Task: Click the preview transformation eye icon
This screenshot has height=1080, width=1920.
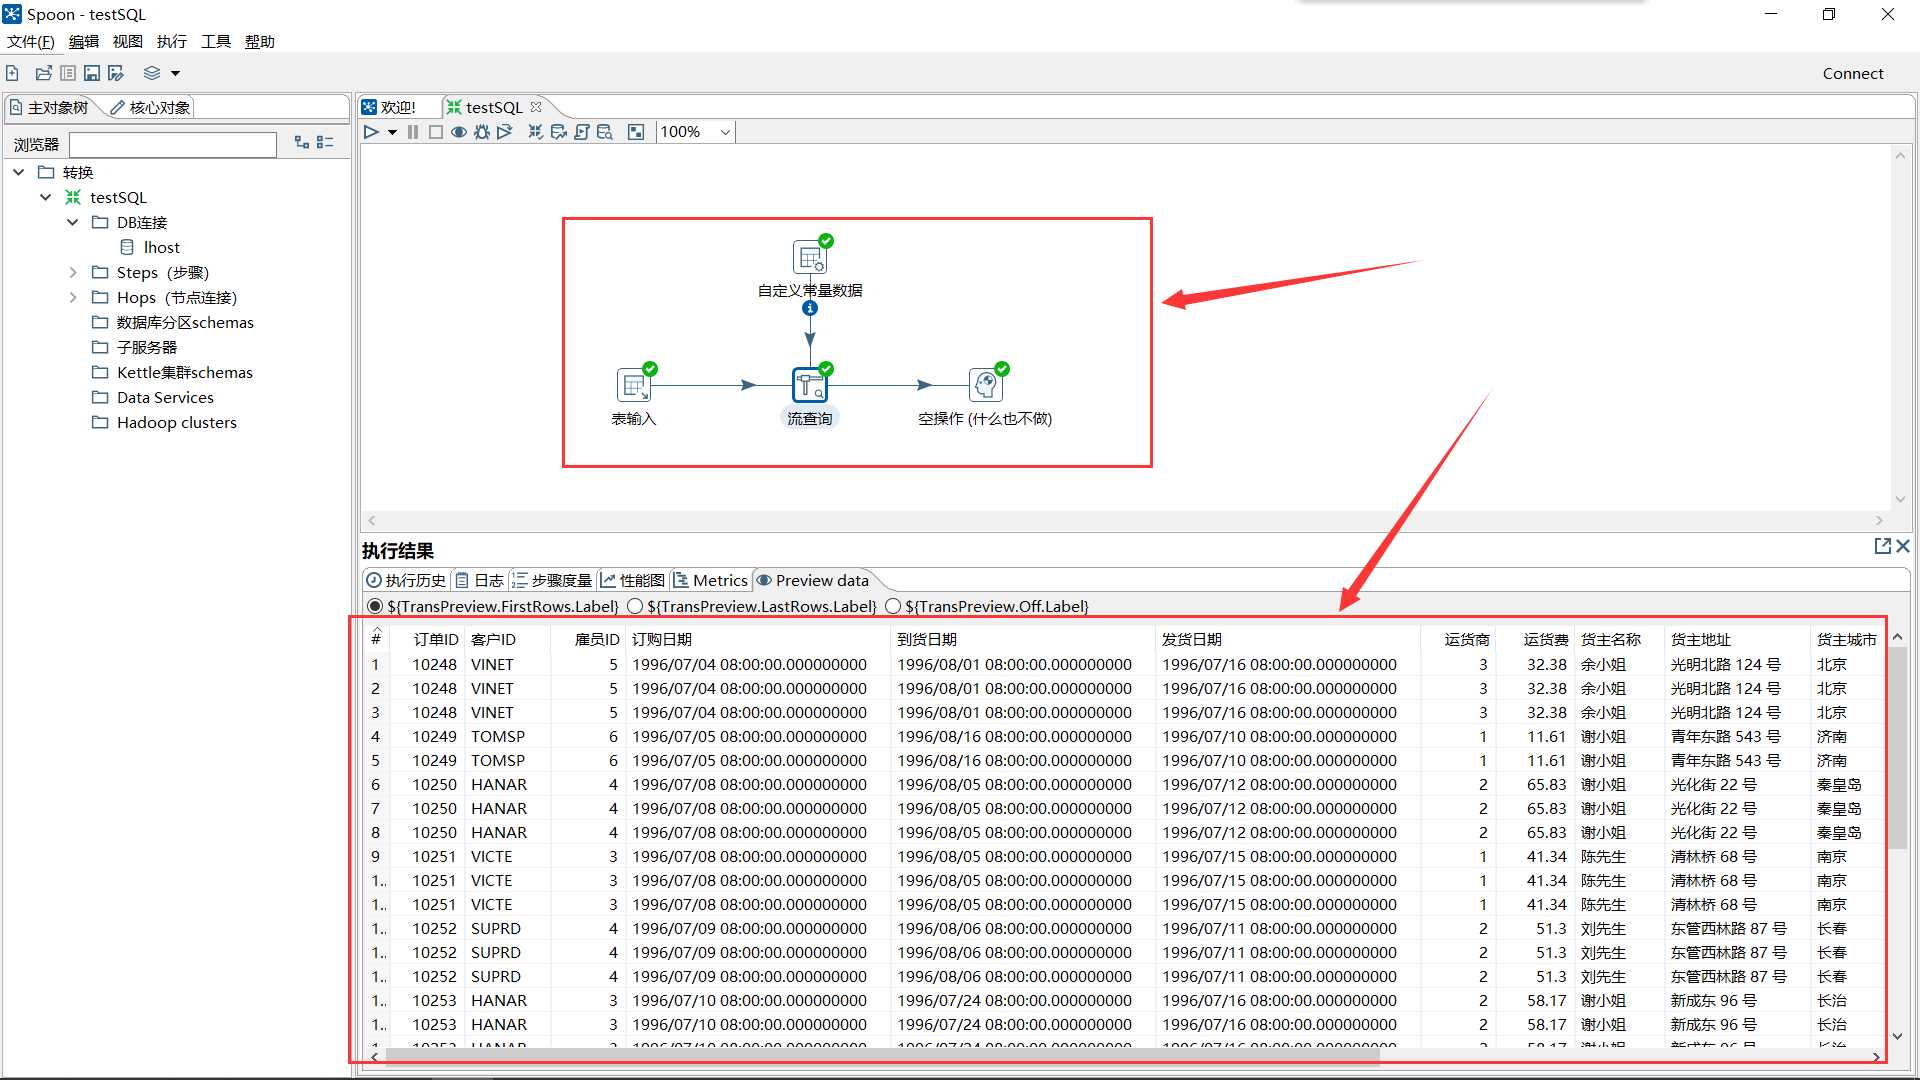Action: coord(459,132)
